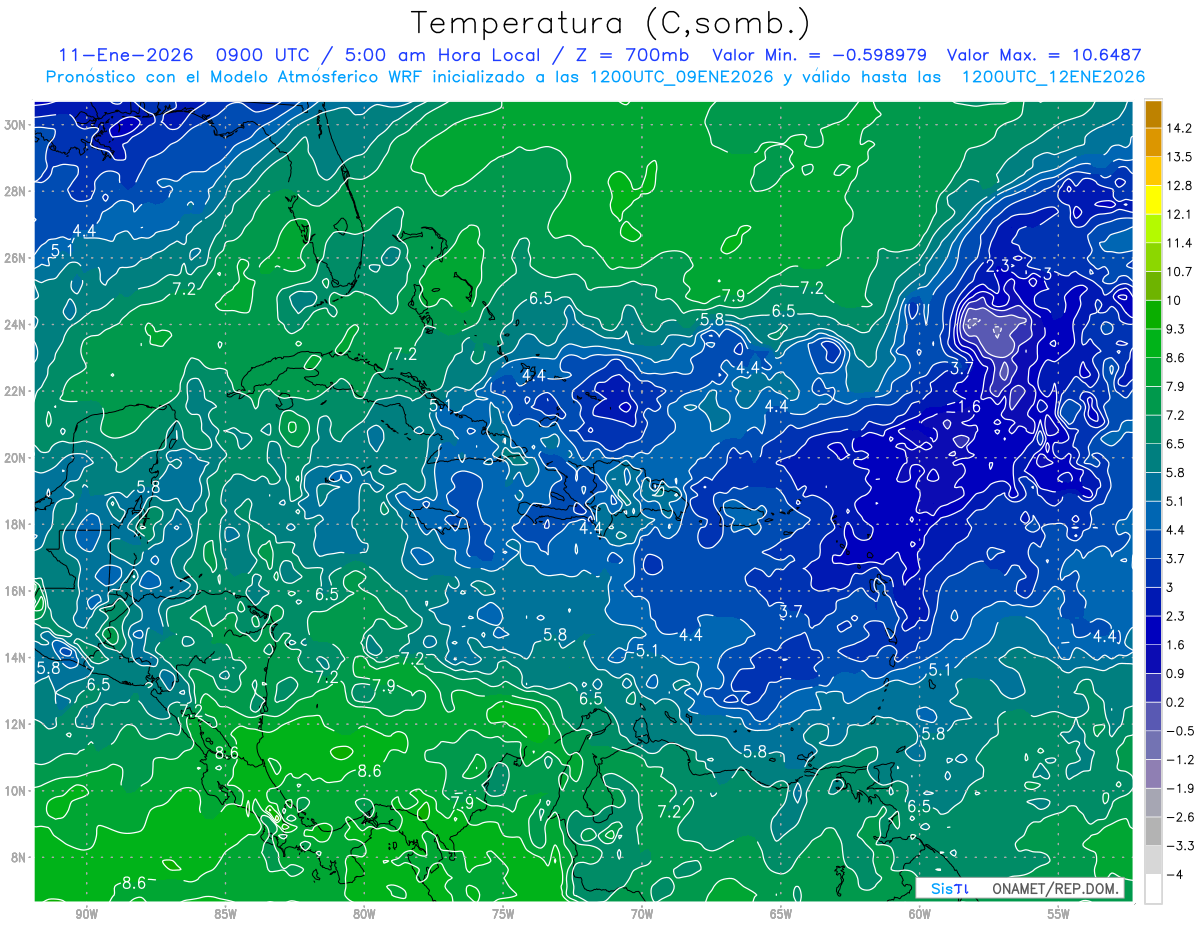Click the purple colorbar swatch above -1.9
The height and width of the screenshot is (927, 1200).
[1153, 774]
